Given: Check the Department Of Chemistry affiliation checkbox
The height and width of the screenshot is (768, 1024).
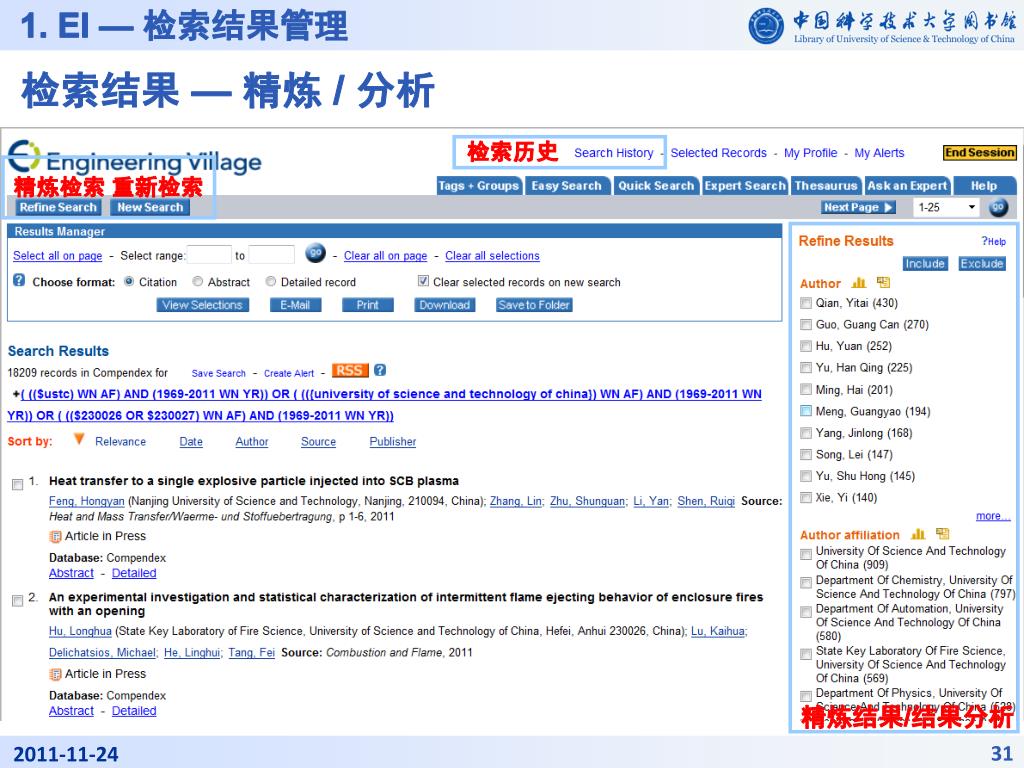Looking at the screenshot, I should click(806, 582).
